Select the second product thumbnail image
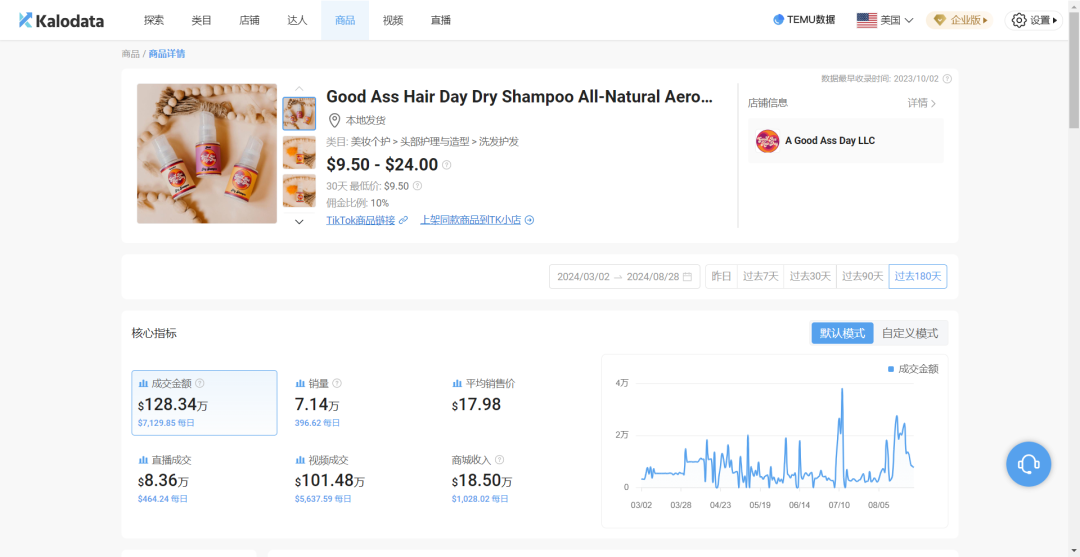Viewport: 1080px width, 557px height. 299,152
